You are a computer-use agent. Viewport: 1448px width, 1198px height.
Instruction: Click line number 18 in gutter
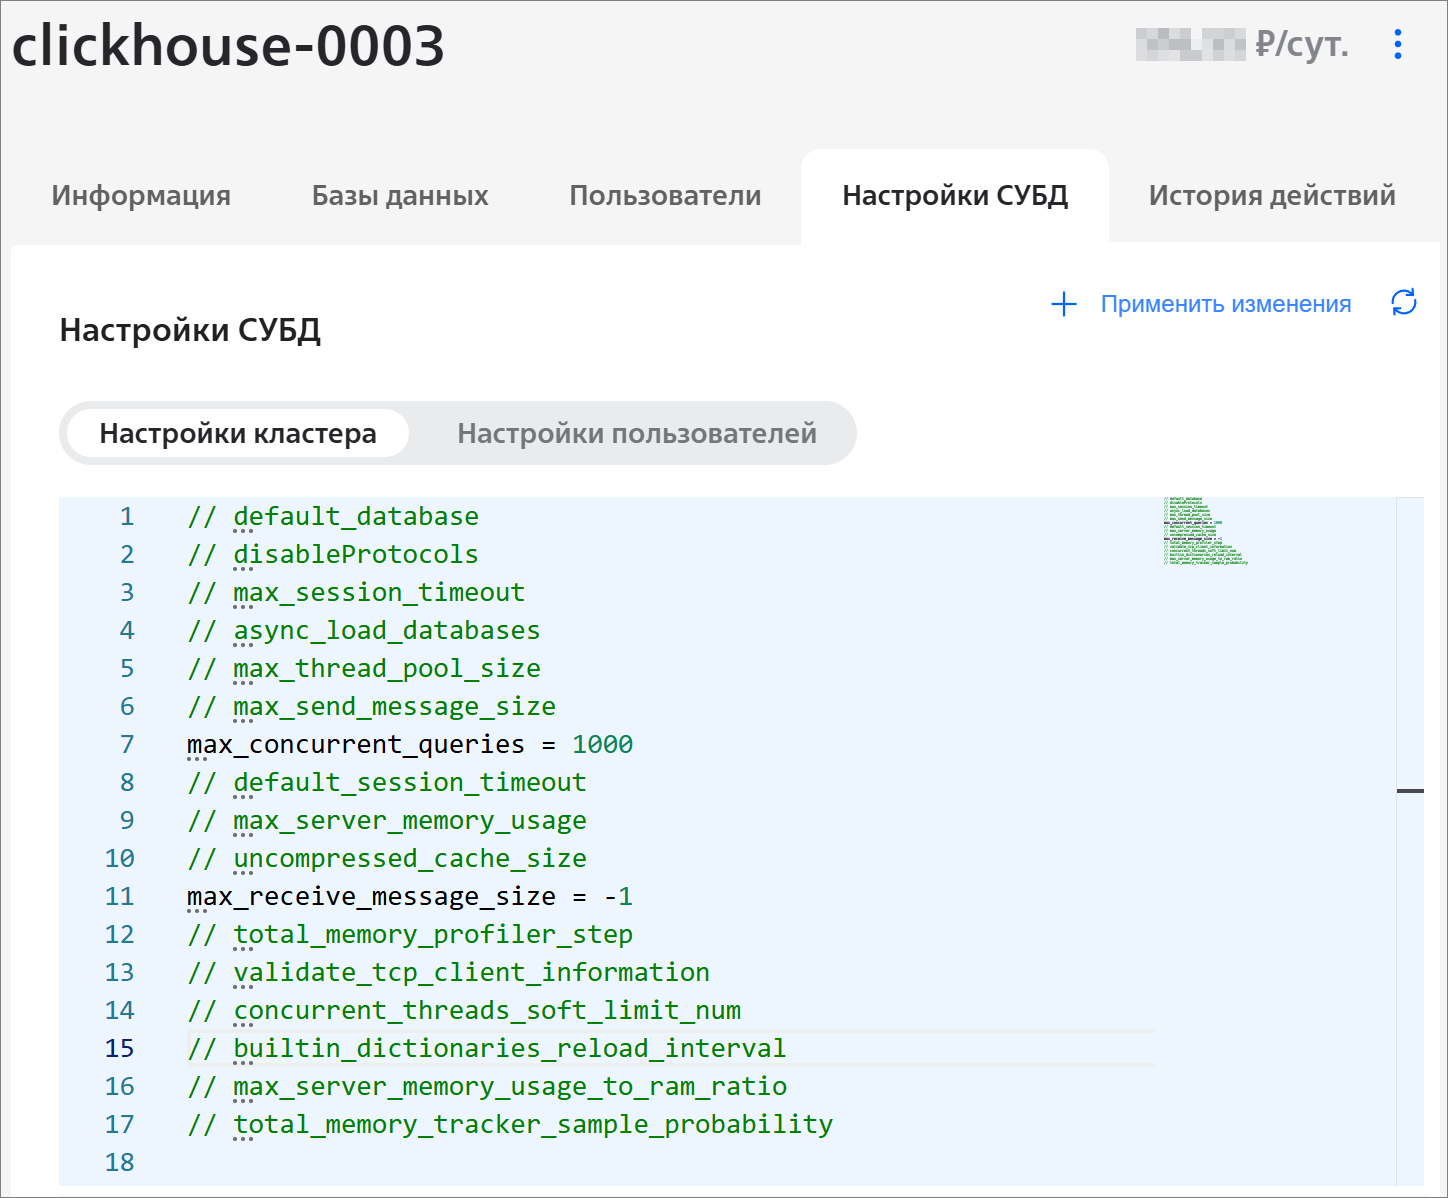pos(119,1163)
